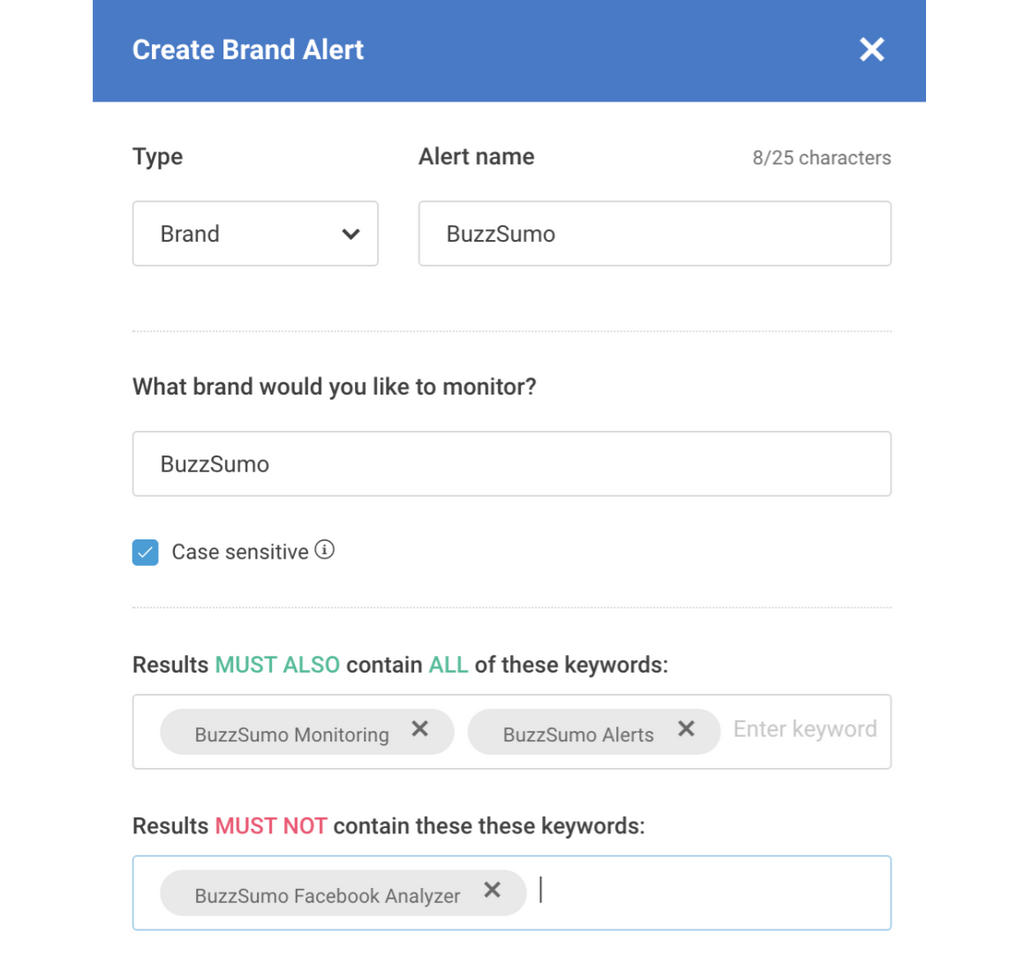
Task: Click the Enter keyword placeholder field
Action: point(804,730)
